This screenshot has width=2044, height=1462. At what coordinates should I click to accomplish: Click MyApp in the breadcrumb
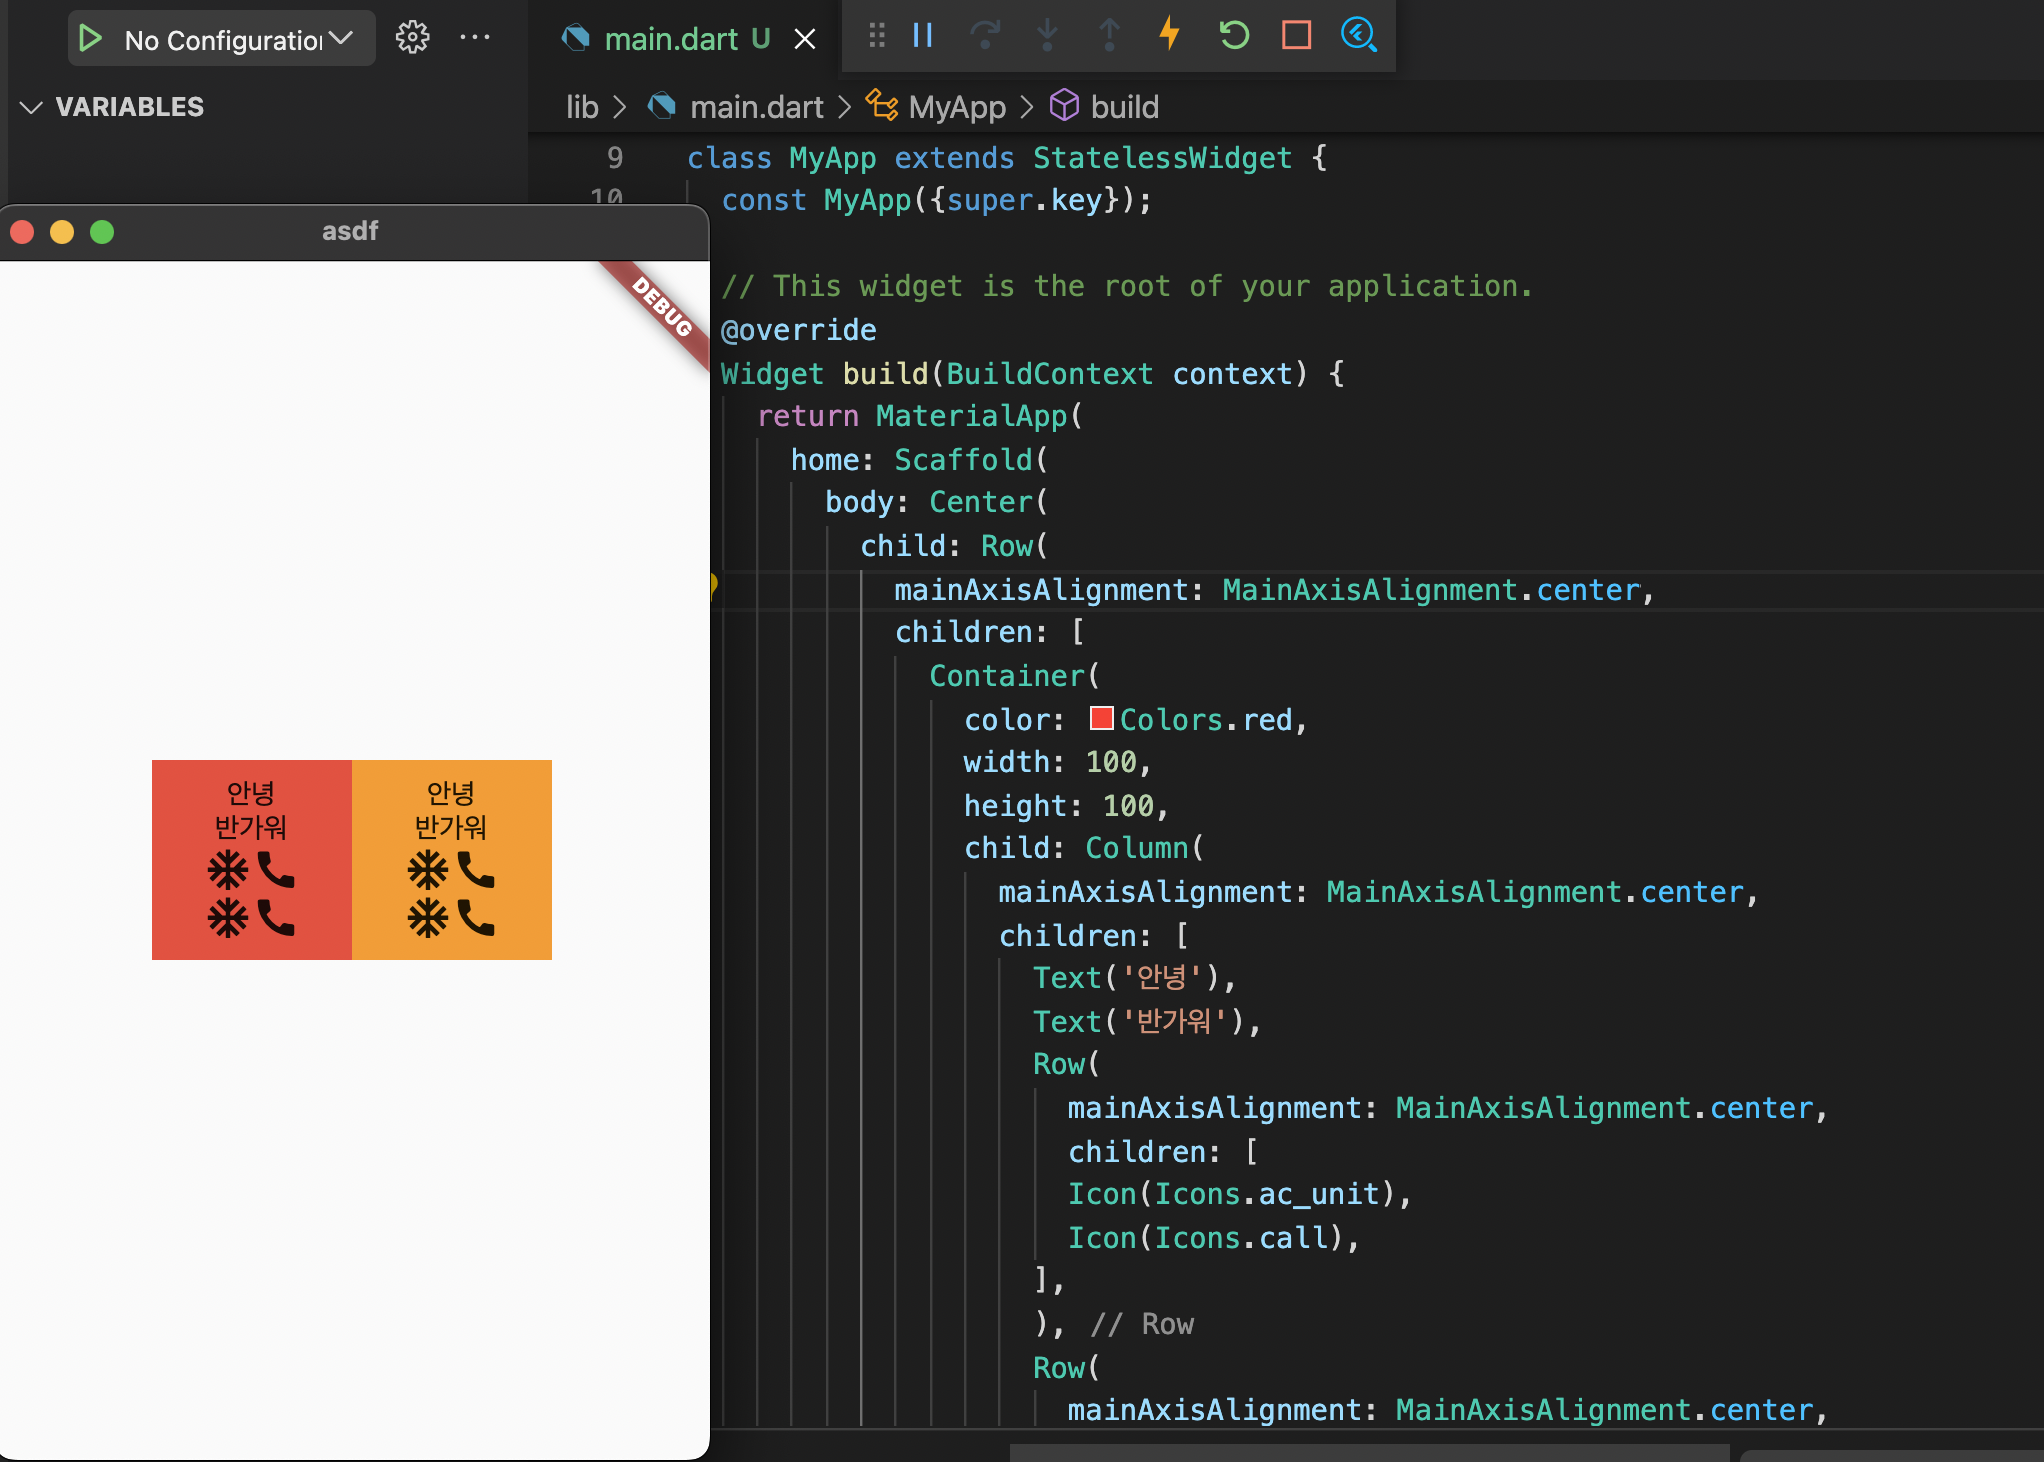[956, 107]
